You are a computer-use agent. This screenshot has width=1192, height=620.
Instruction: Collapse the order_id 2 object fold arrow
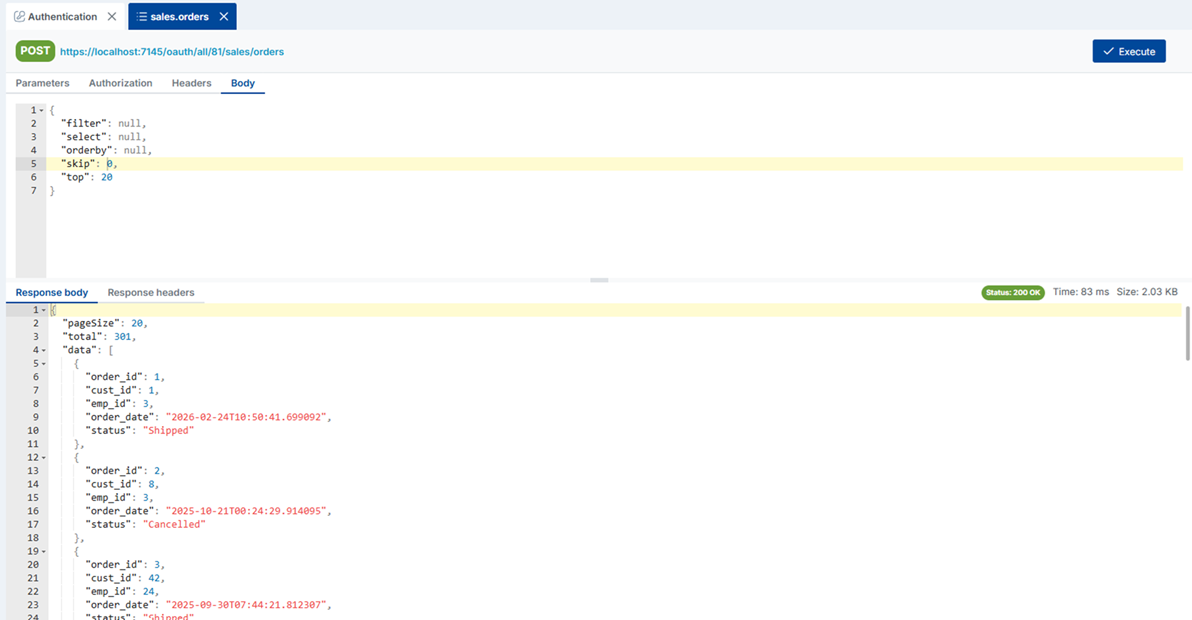(43, 456)
